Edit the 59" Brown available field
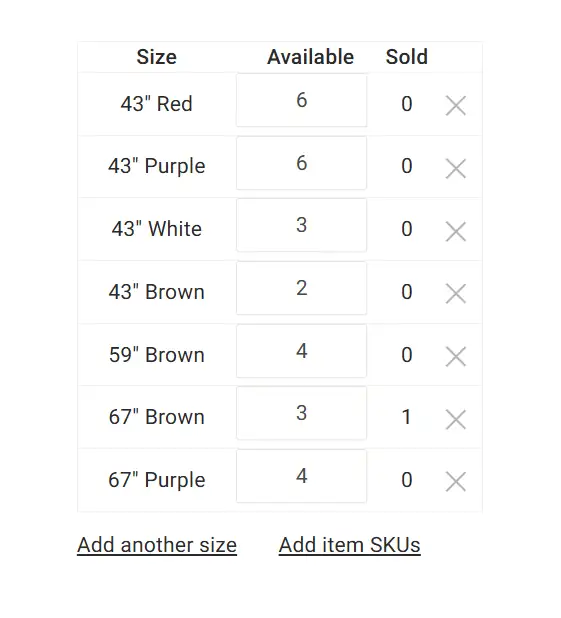This screenshot has width=561, height=618. [302, 351]
